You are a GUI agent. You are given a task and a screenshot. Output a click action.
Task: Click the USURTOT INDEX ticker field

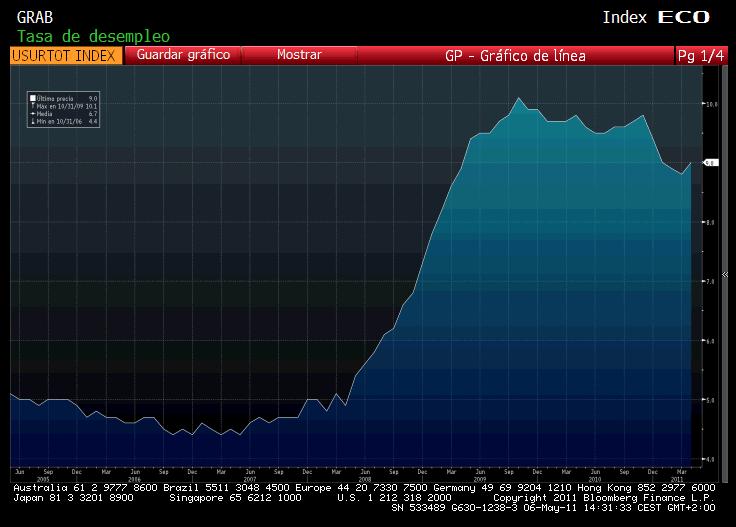(x=66, y=55)
